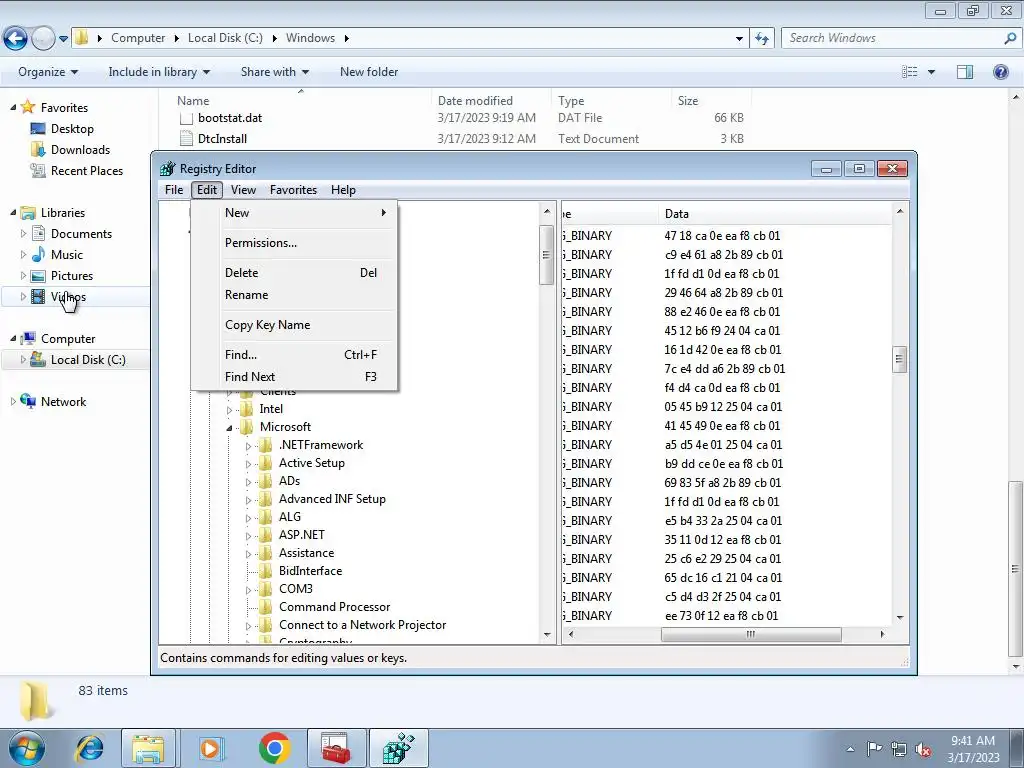Viewport: 1024px width, 768px height.
Task: Open Desktop in Favorites
Action: [72, 129]
